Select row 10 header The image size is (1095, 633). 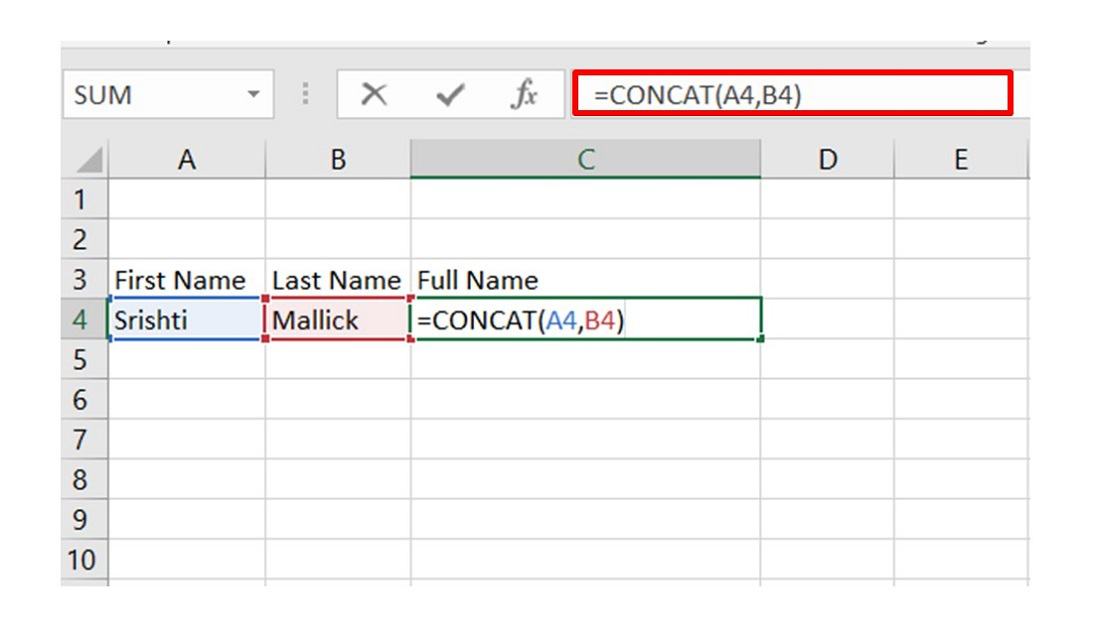pos(82,559)
